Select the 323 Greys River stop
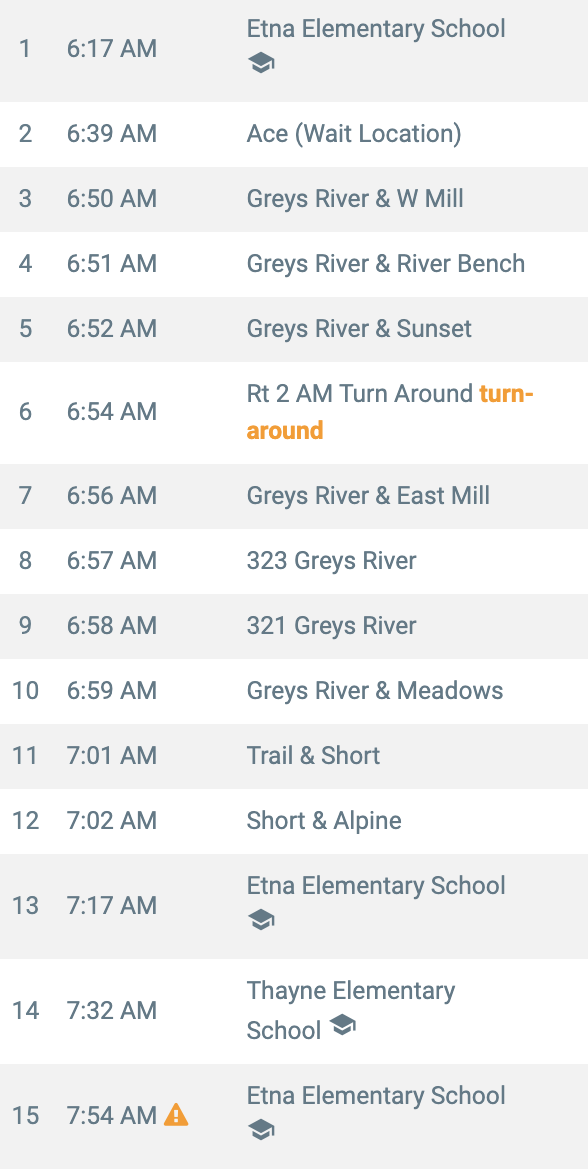588x1172 pixels. pos(294,561)
